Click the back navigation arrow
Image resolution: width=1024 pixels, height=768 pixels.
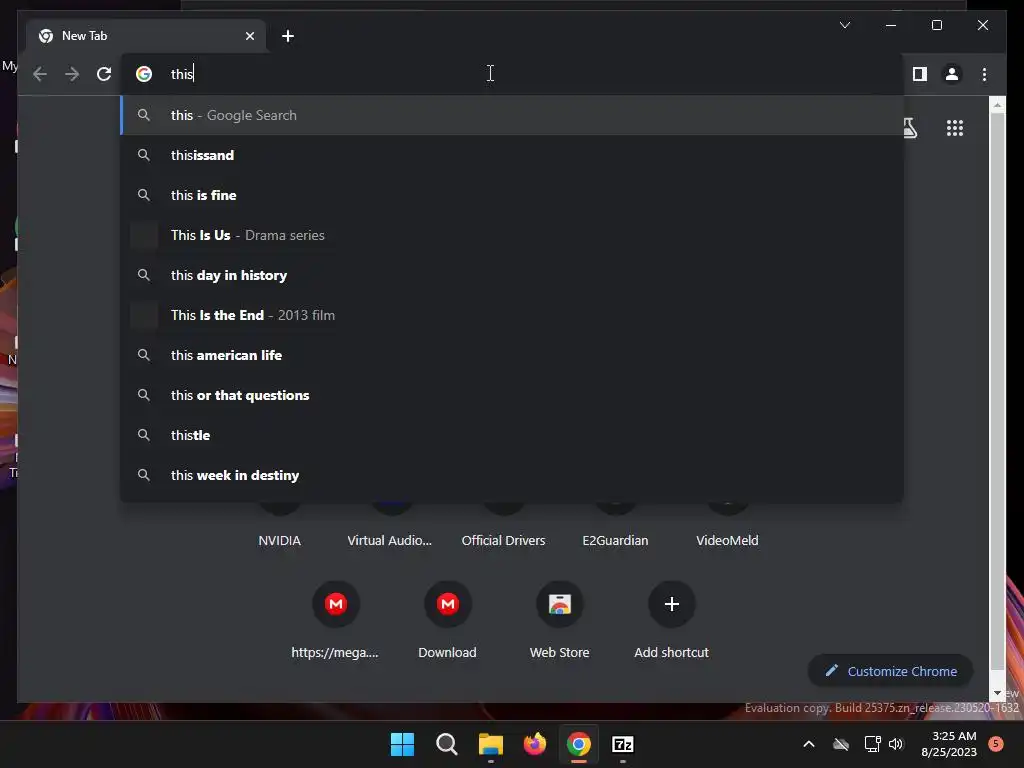point(40,74)
